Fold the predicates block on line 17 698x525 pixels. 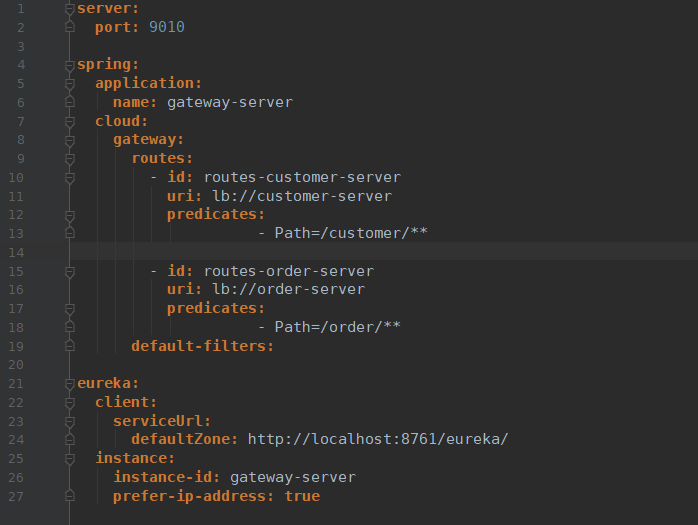(x=69, y=309)
